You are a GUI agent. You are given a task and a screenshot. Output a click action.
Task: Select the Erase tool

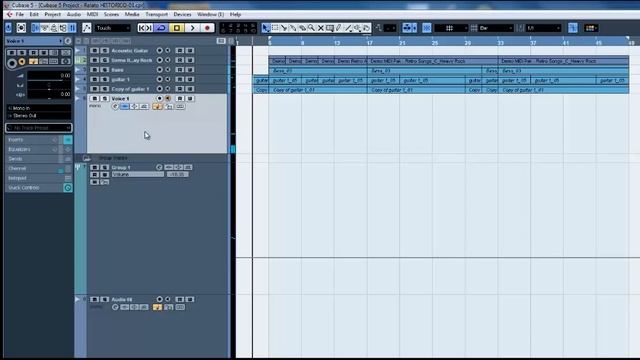302,28
